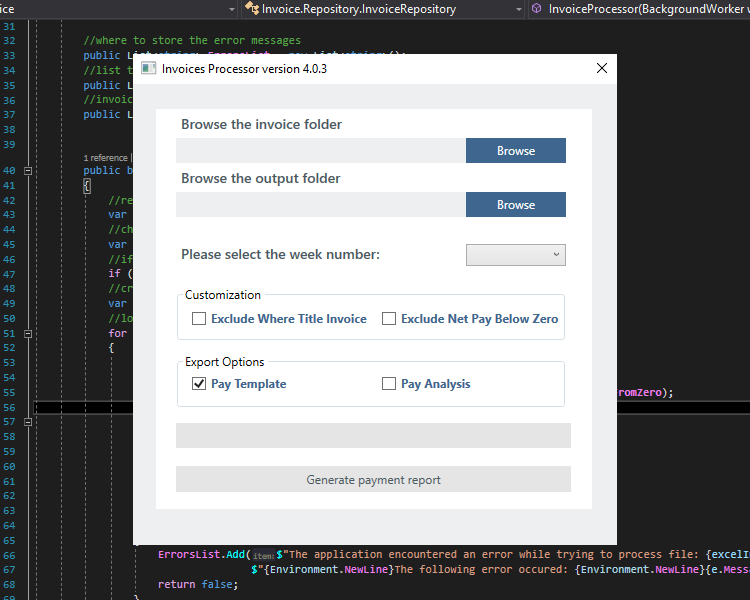
Task: Click the 'Browse the invoice folder' label
Action: [x=262, y=124]
